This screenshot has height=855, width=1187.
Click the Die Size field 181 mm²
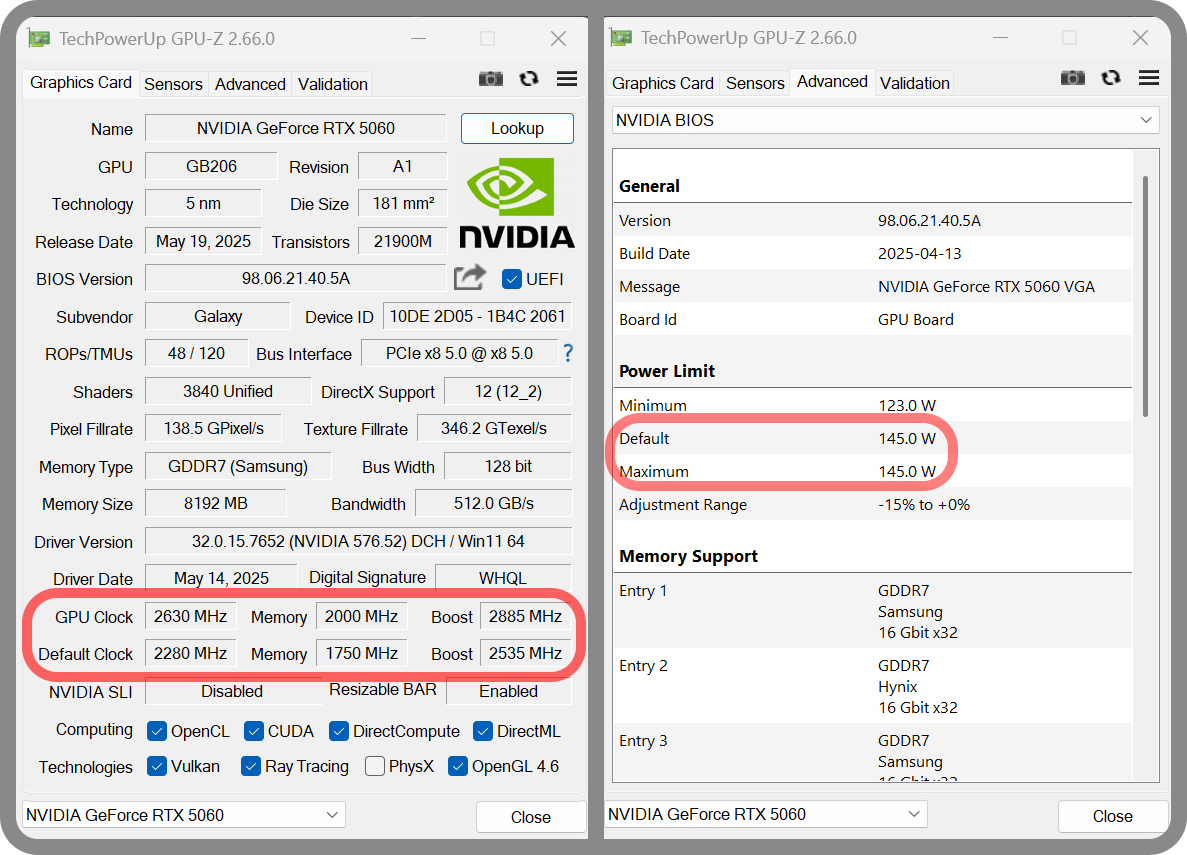click(x=403, y=203)
